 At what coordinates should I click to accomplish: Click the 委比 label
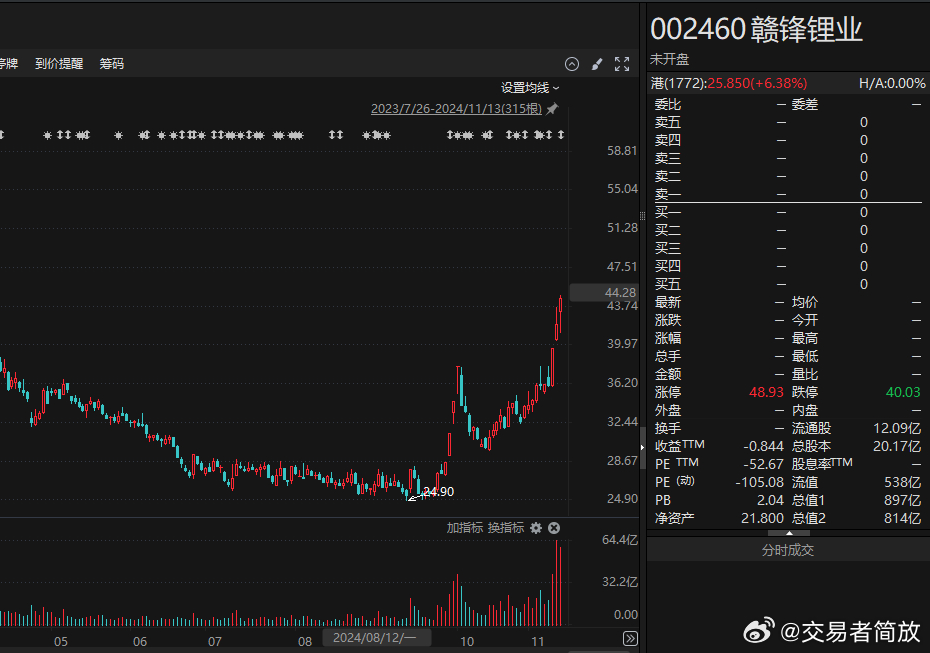(668, 104)
